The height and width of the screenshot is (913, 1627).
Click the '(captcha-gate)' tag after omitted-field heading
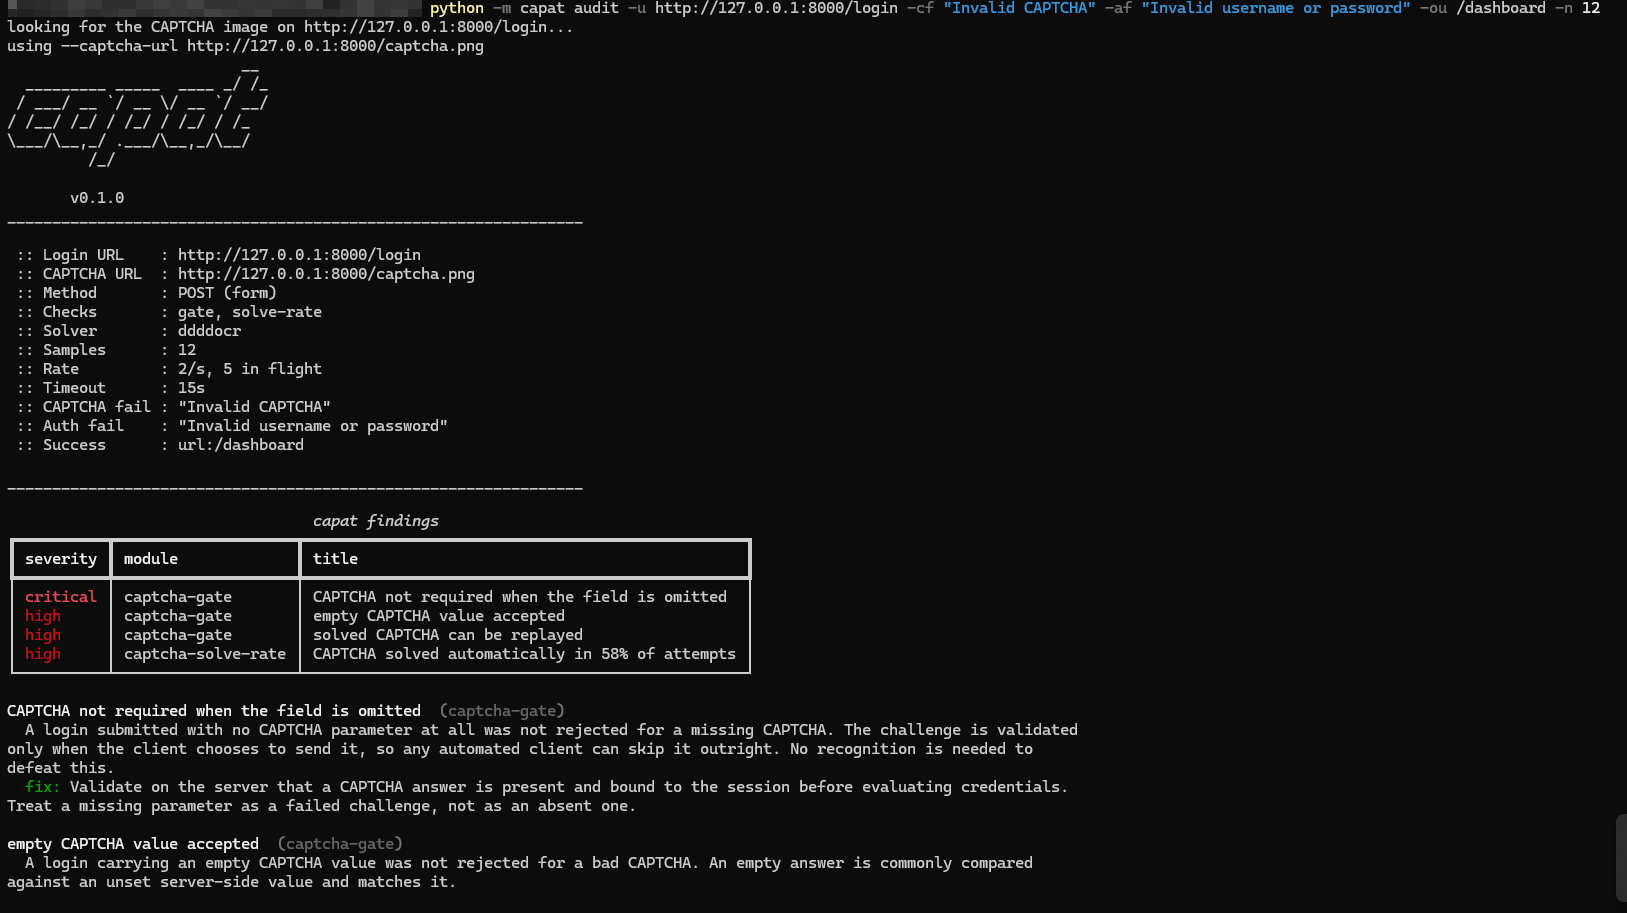[x=502, y=711]
